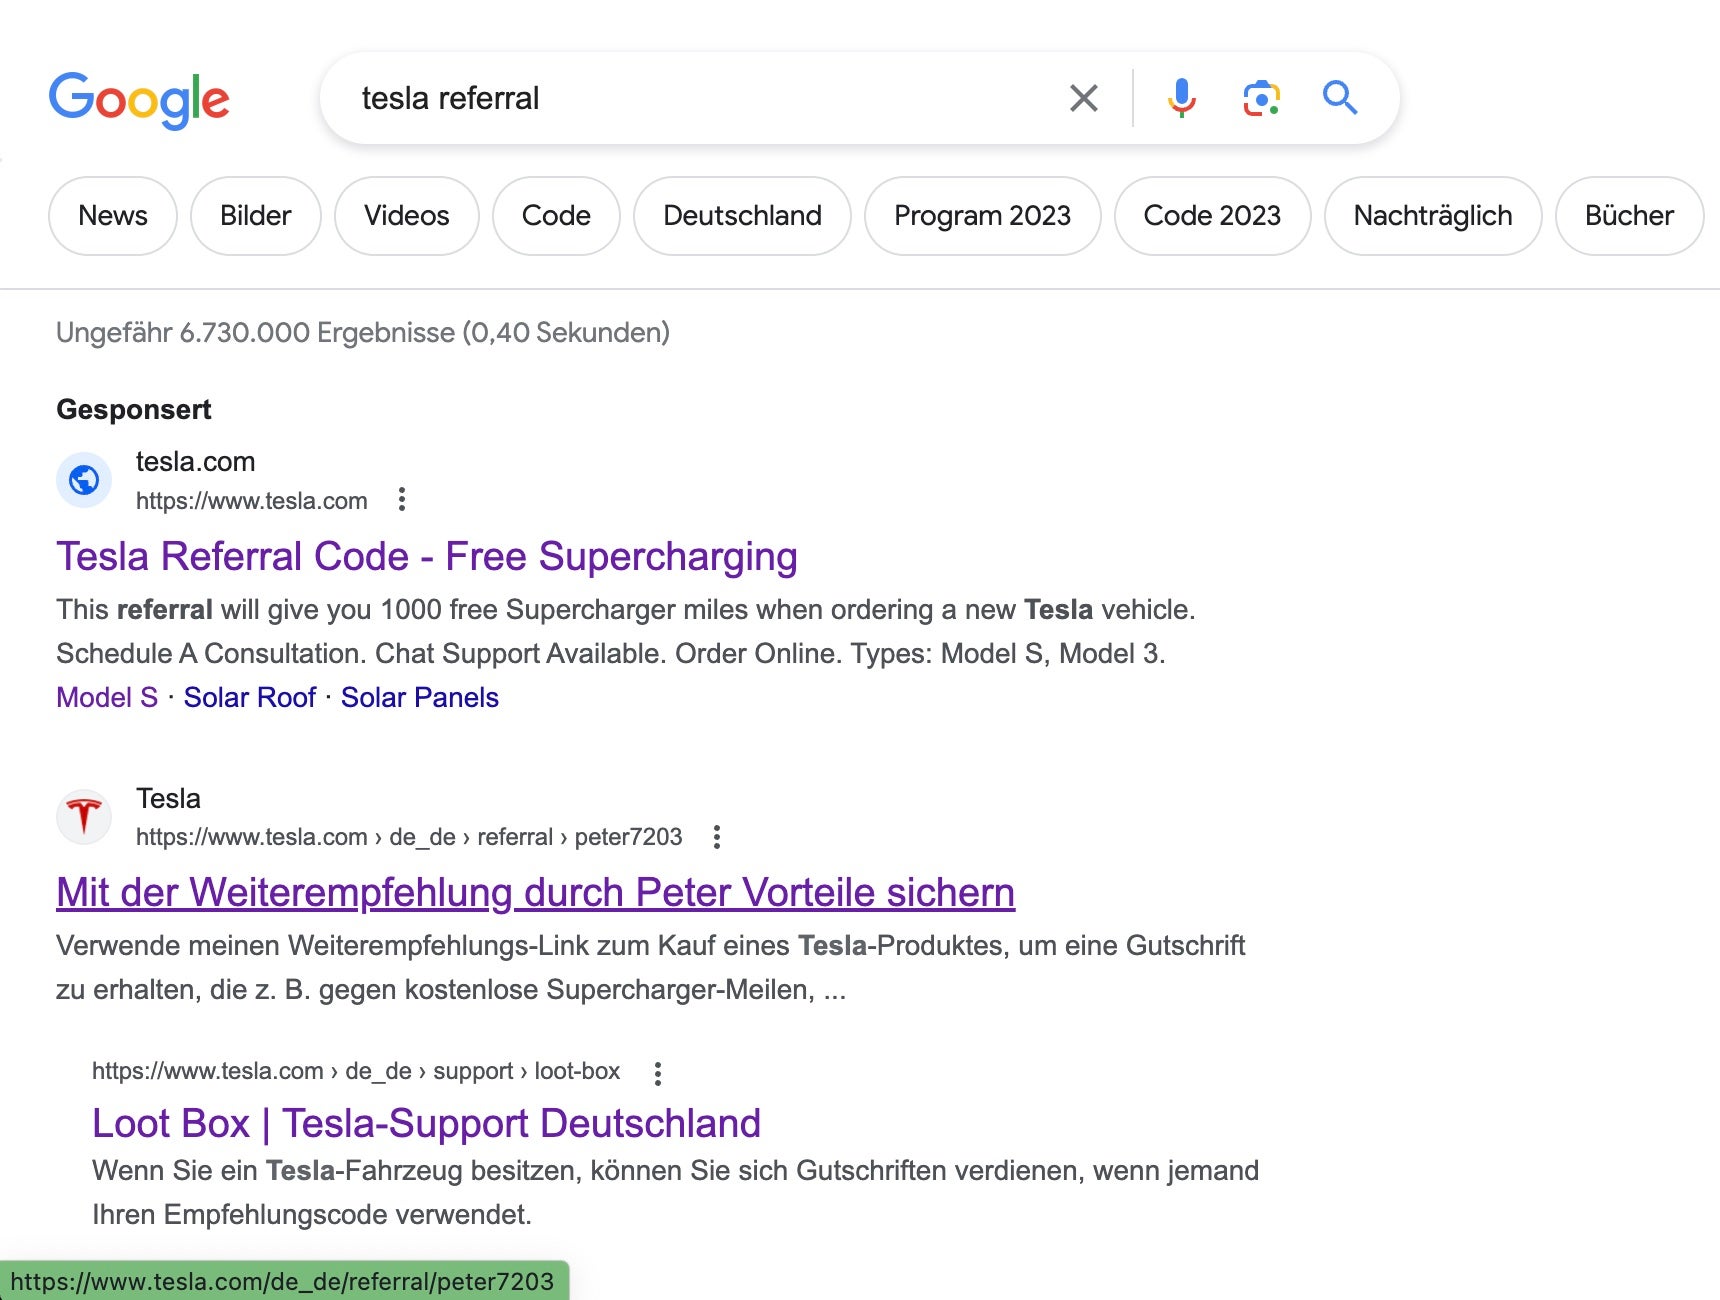The width and height of the screenshot is (1720, 1300).
Task: Click the Mit der Weiterempfehlung heading
Action: [535, 892]
